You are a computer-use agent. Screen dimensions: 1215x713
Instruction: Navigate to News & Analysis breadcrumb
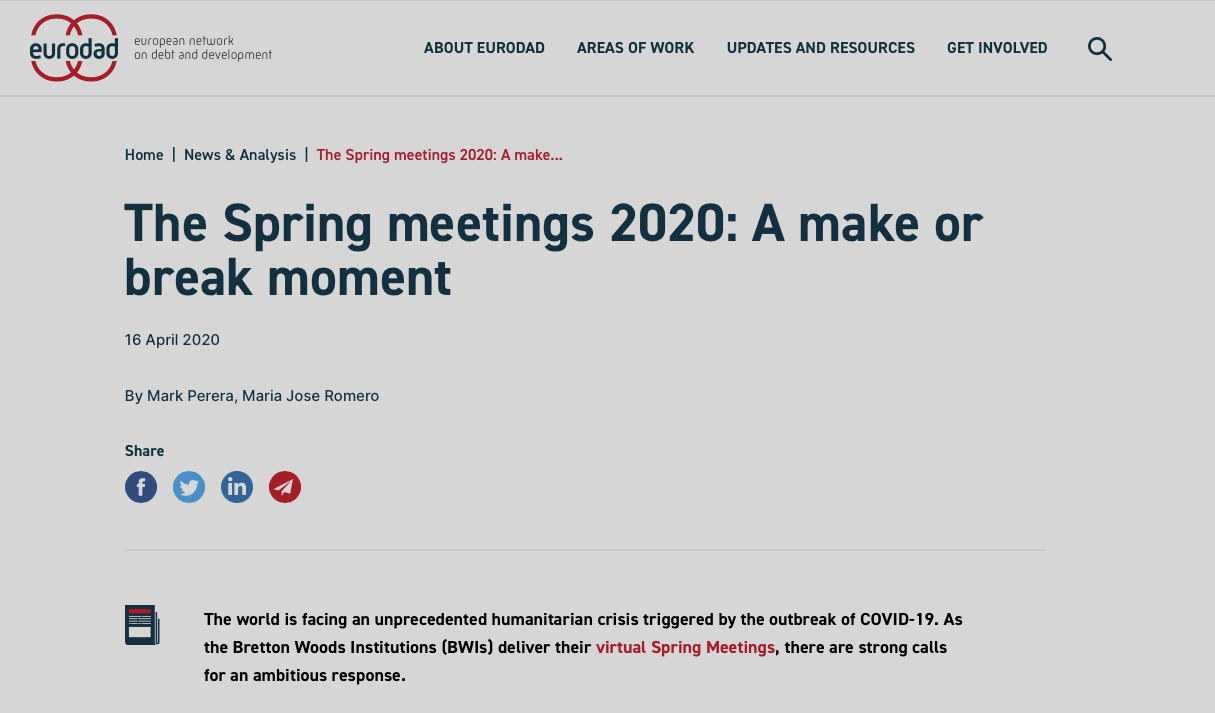point(240,155)
